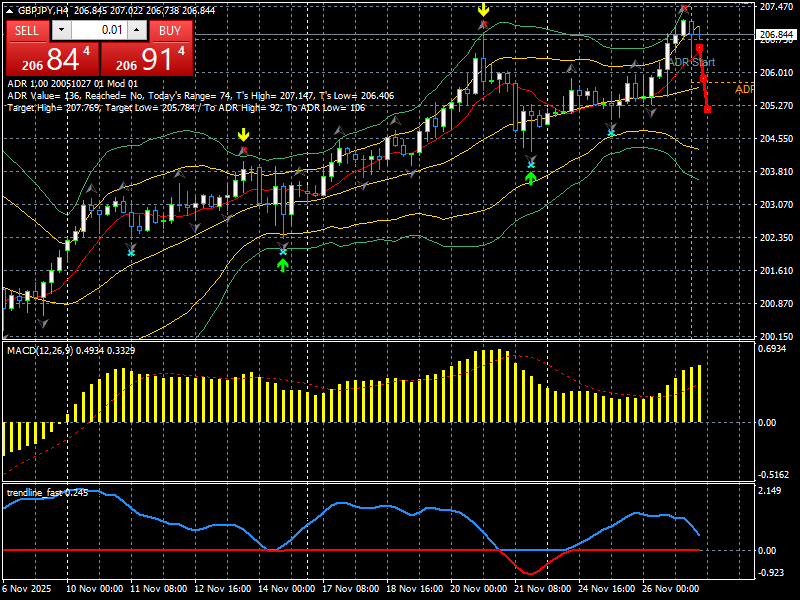Click the 200.150 price axis label
The image size is (800, 600).
click(x=777, y=337)
